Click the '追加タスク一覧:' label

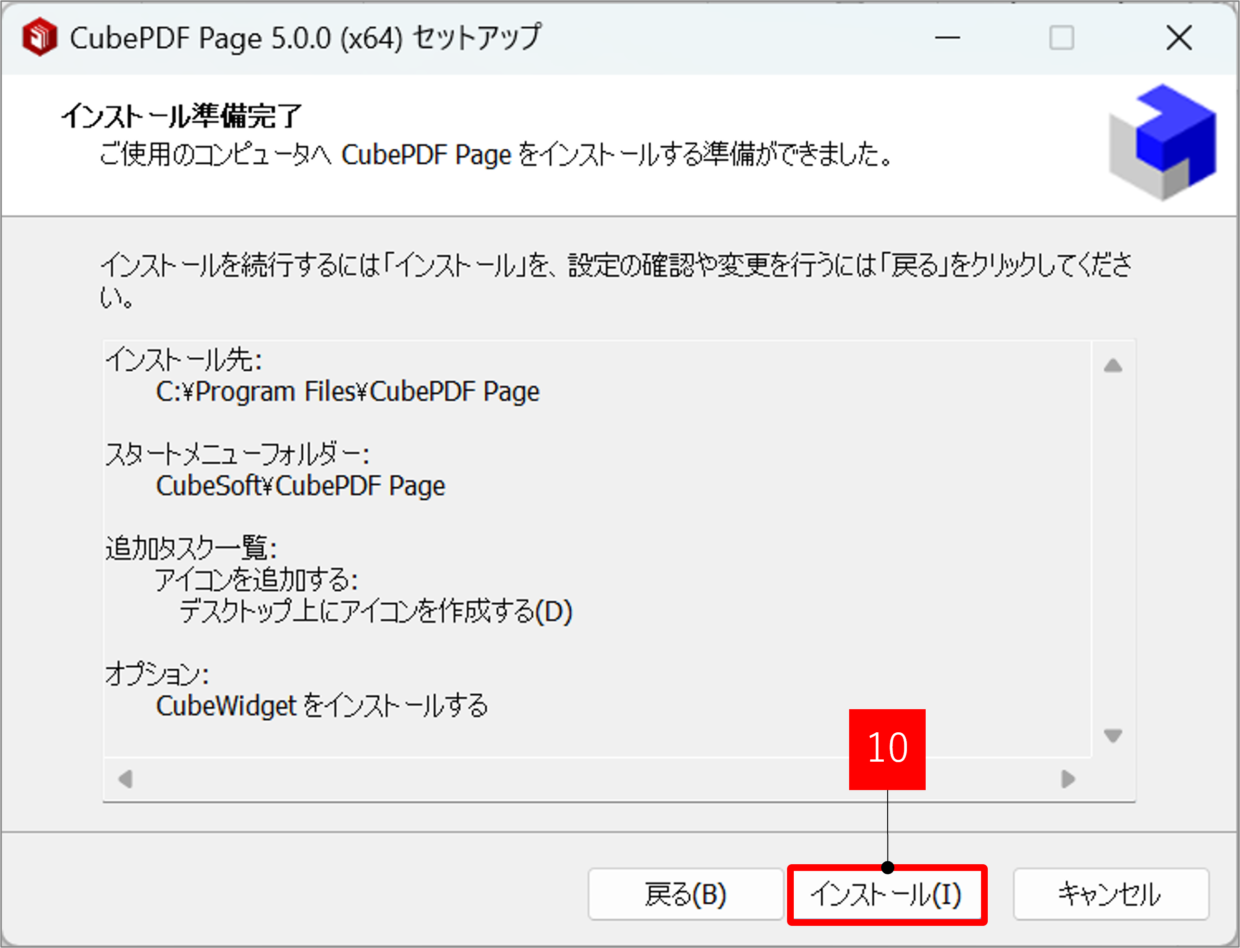191,549
